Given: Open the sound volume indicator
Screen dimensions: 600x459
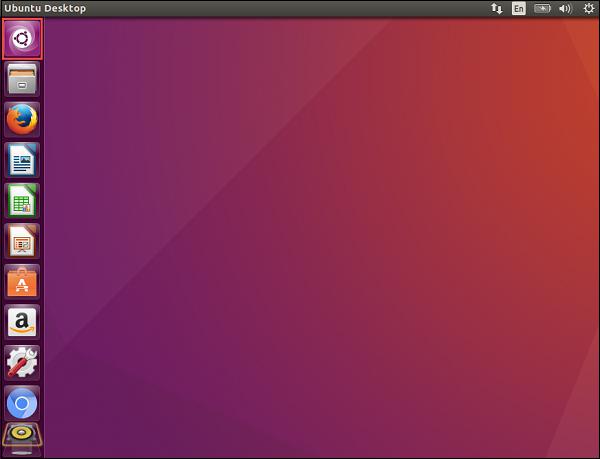Looking at the screenshot, I should pyautogui.click(x=565, y=8).
